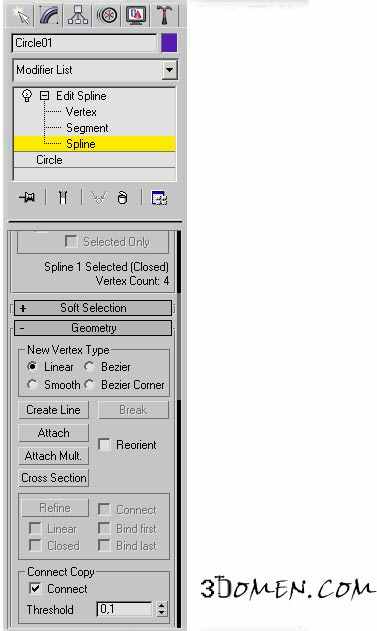This screenshot has width=377, height=631.
Task: Click Configure Modifier Sets icon
Action: (159, 198)
